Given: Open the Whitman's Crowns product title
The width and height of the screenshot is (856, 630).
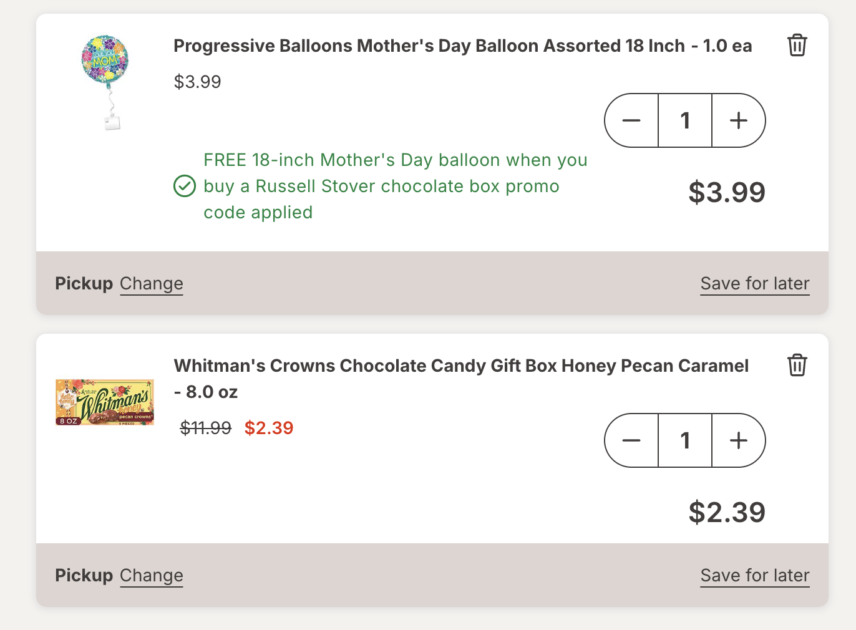Looking at the screenshot, I should point(461,377).
